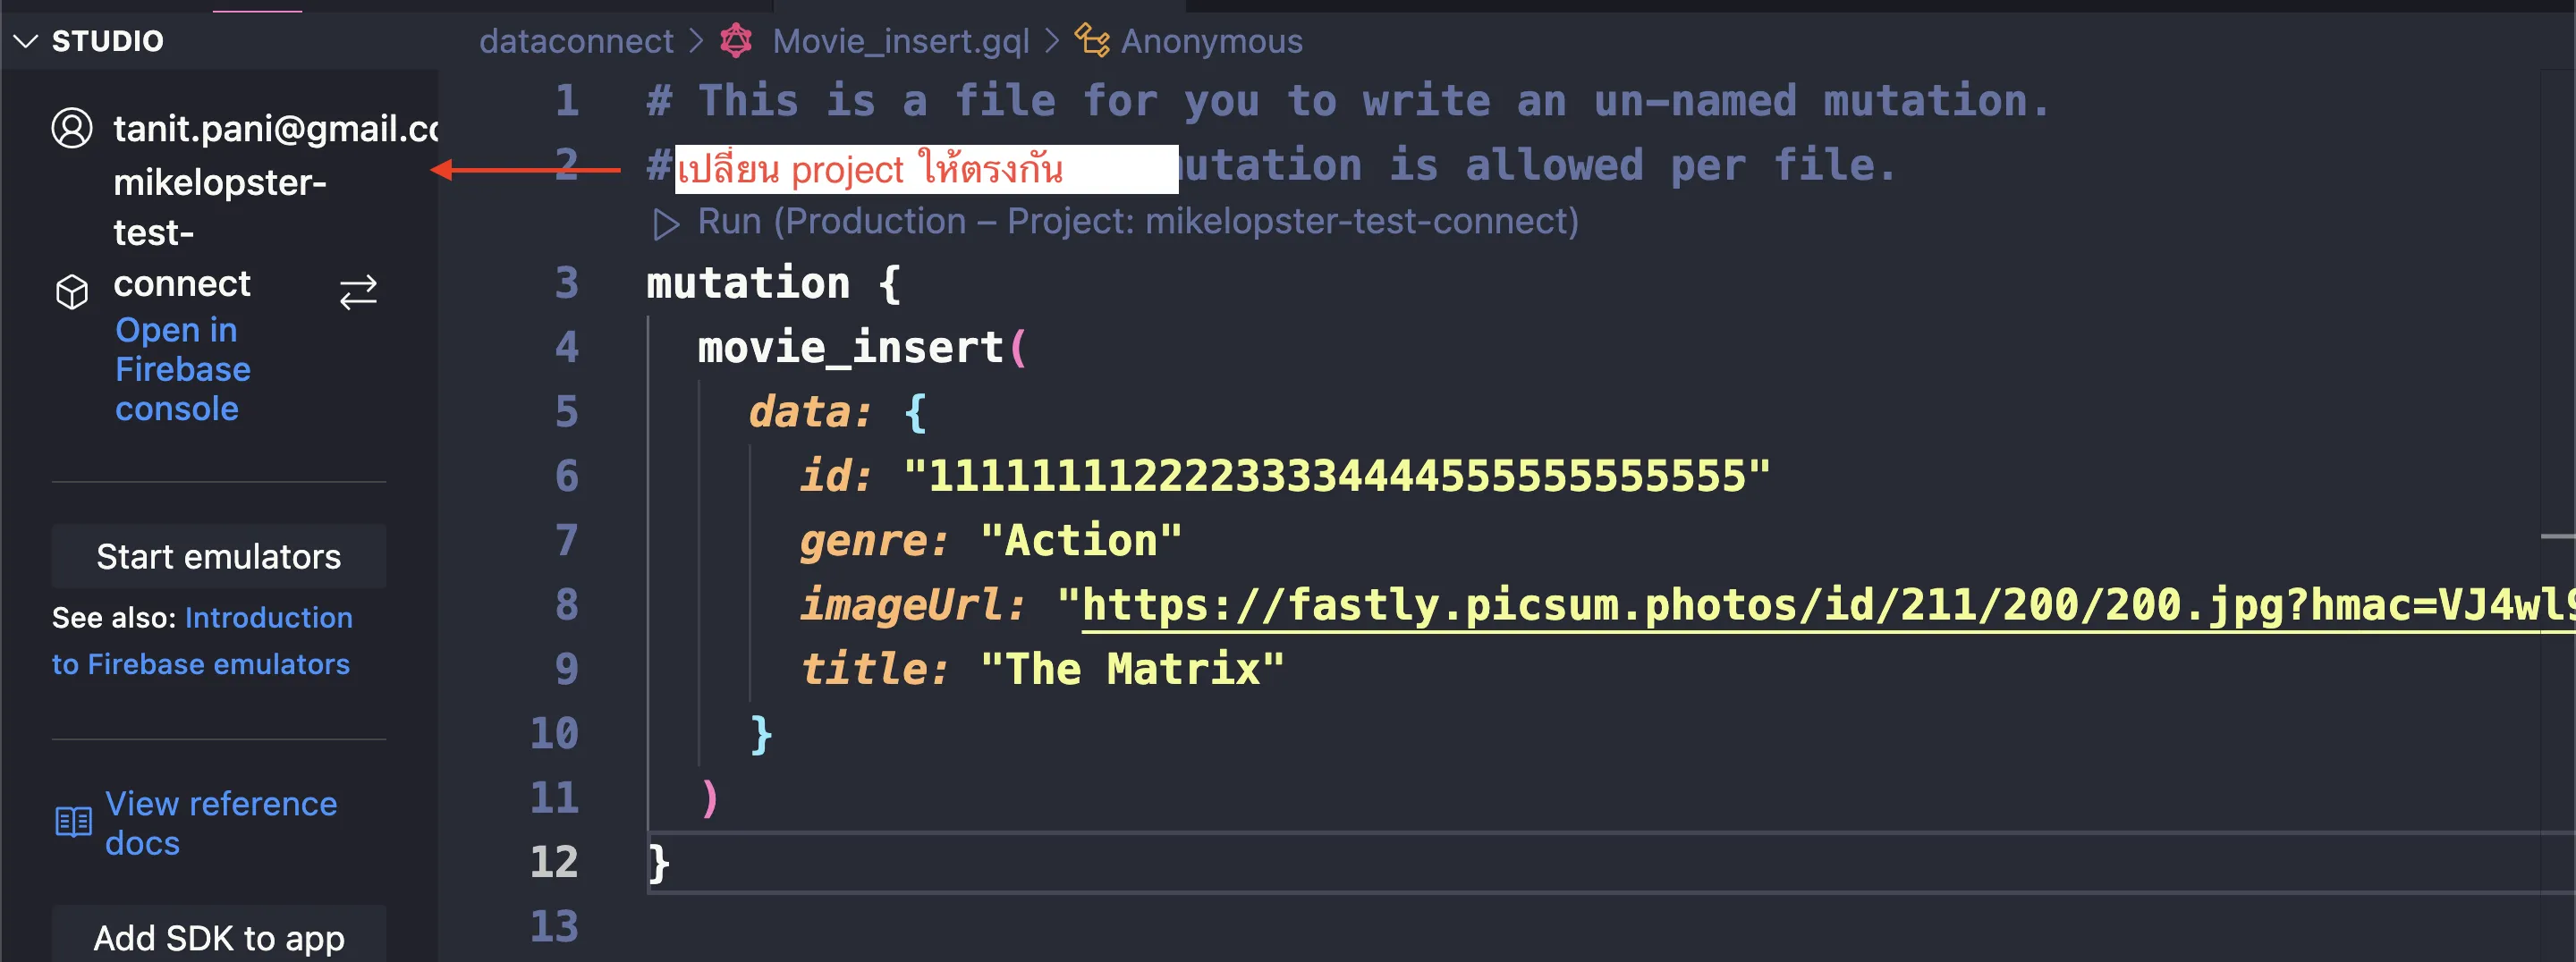Click the reference docs book icon
Image resolution: width=2576 pixels, height=962 pixels.
[x=73, y=822]
